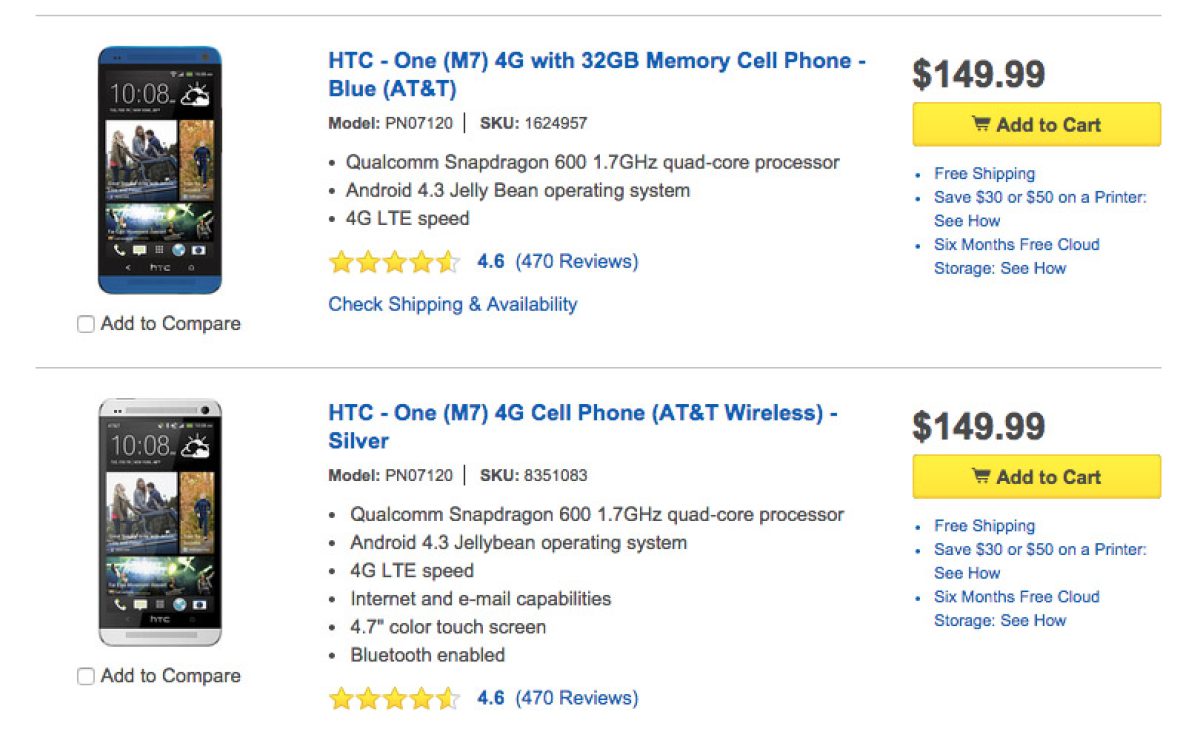This screenshot has height=740, width=1200.
Task: Check Add to Compare for silver phone
Action: [x=86, y=676]
